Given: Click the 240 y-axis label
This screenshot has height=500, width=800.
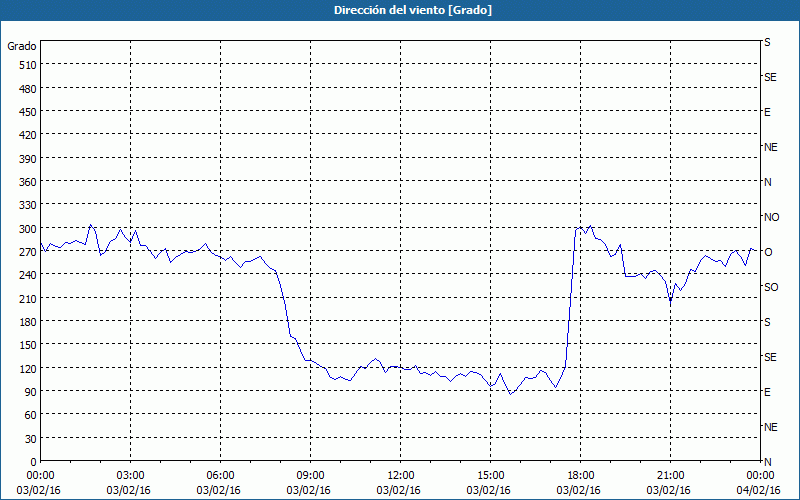Looking at the screenshot, I should (29, 276).
